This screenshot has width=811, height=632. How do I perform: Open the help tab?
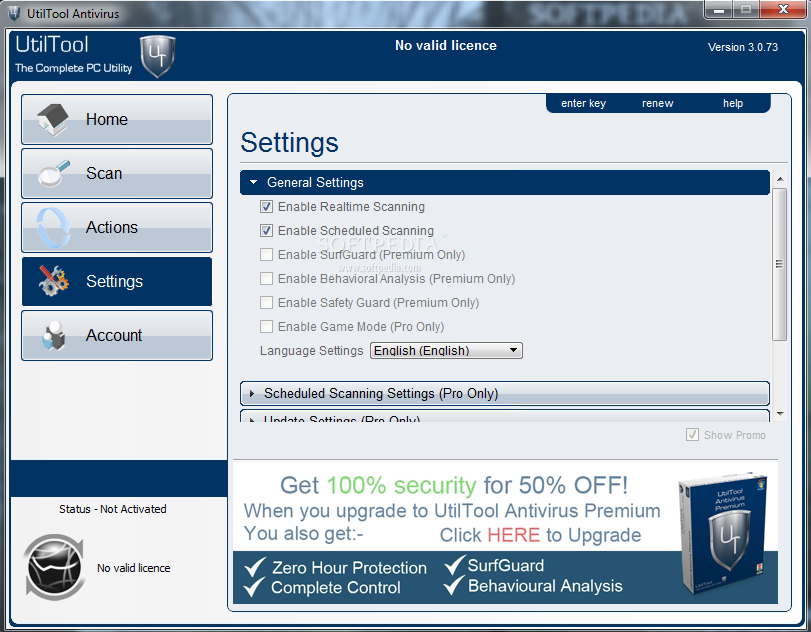[x=733, y=103]
